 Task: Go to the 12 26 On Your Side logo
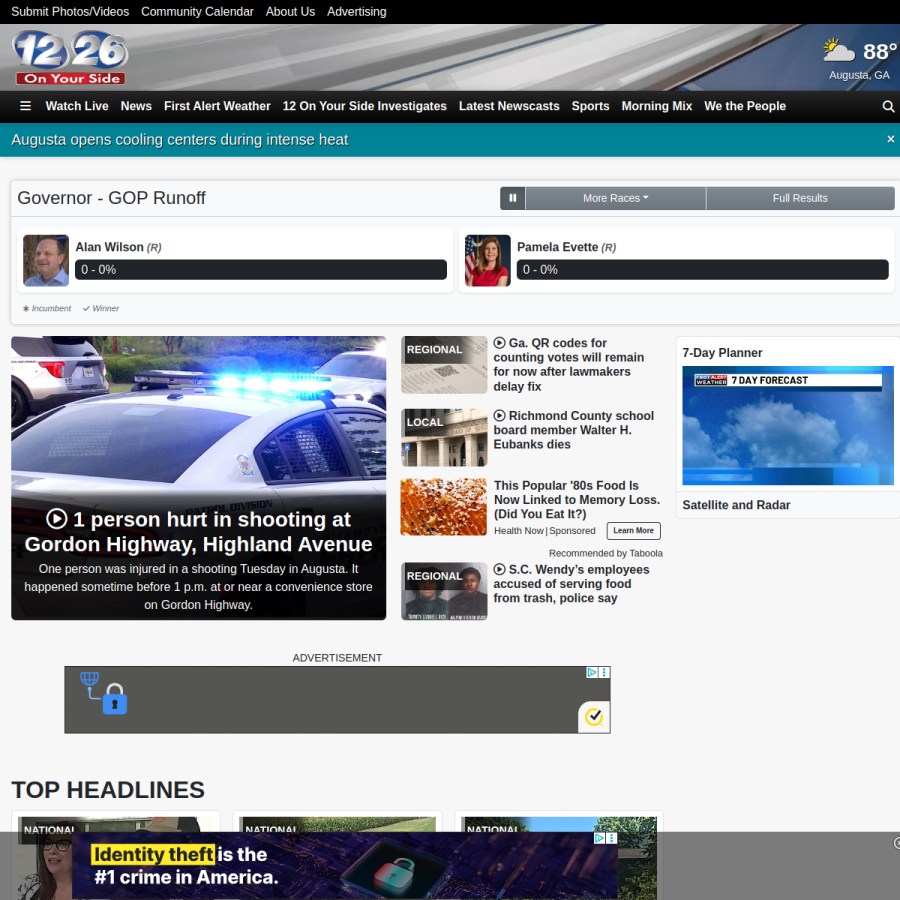tap(70, 57)
